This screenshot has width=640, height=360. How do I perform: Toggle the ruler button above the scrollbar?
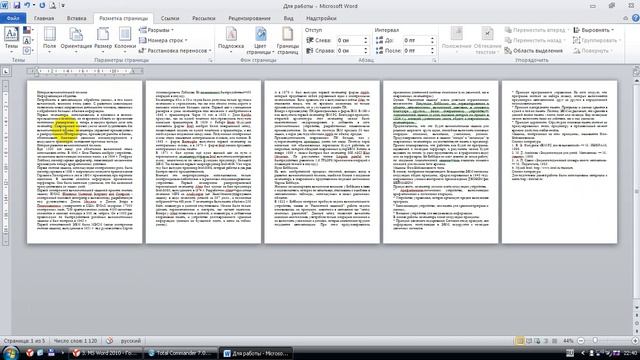click(x=636, y=71)
